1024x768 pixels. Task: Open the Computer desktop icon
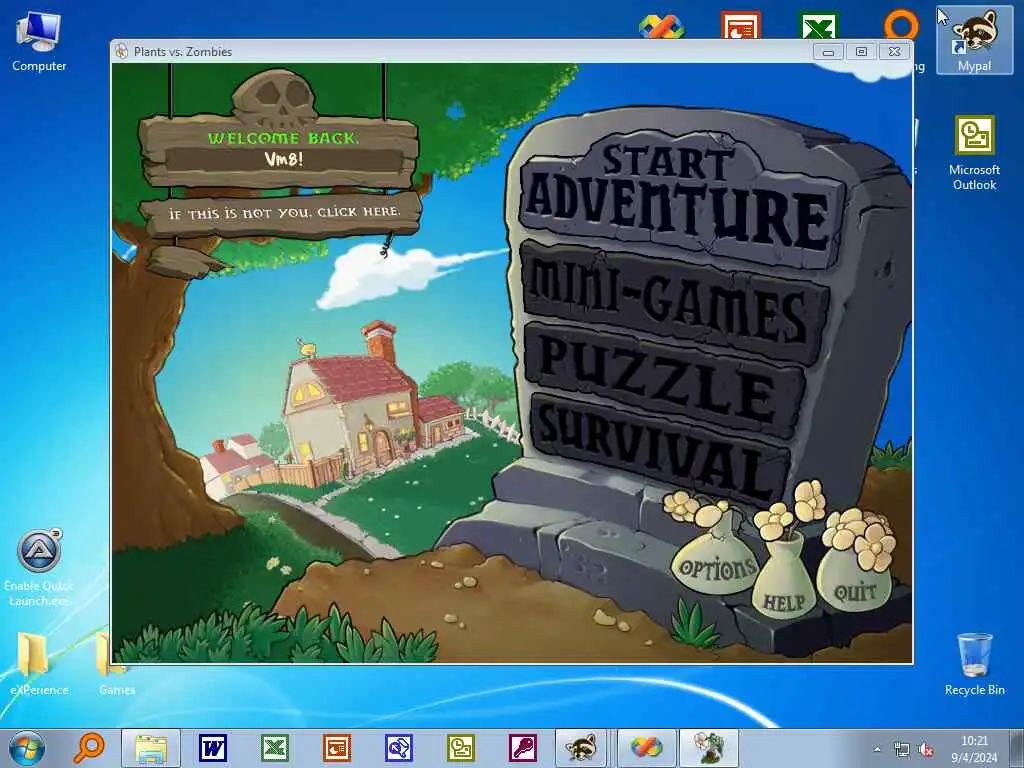(39, 42)
